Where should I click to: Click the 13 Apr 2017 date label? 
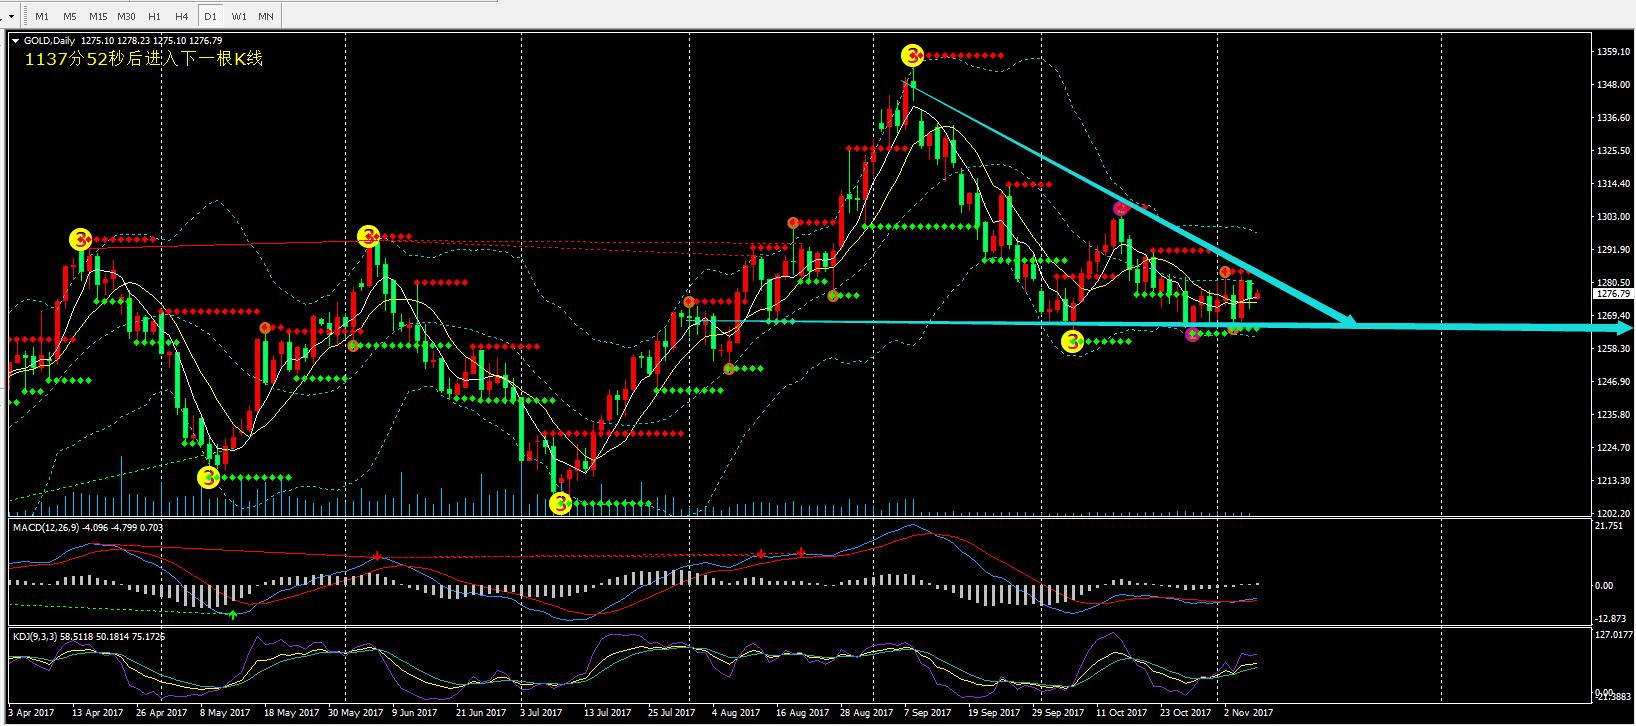pos(98,713)
